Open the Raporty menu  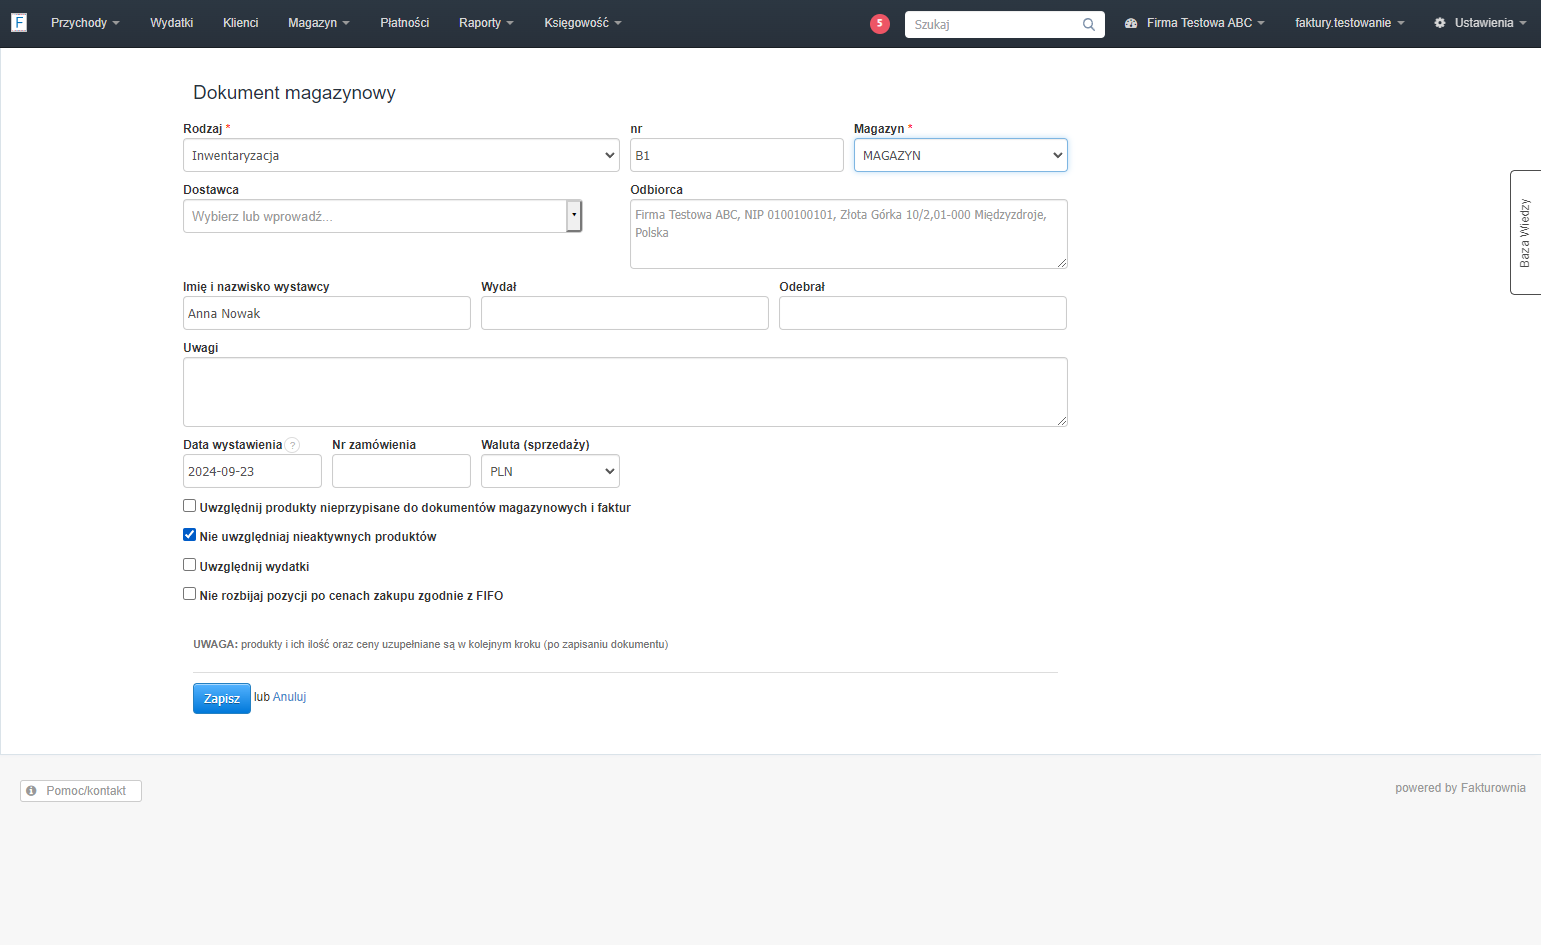point(486,23)
